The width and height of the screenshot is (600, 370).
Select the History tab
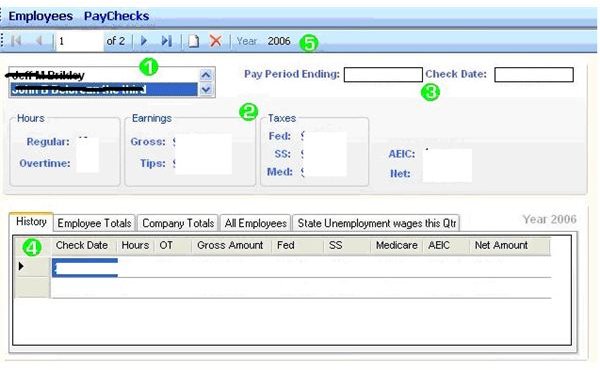pyautogui.click(x=31, y=222)
